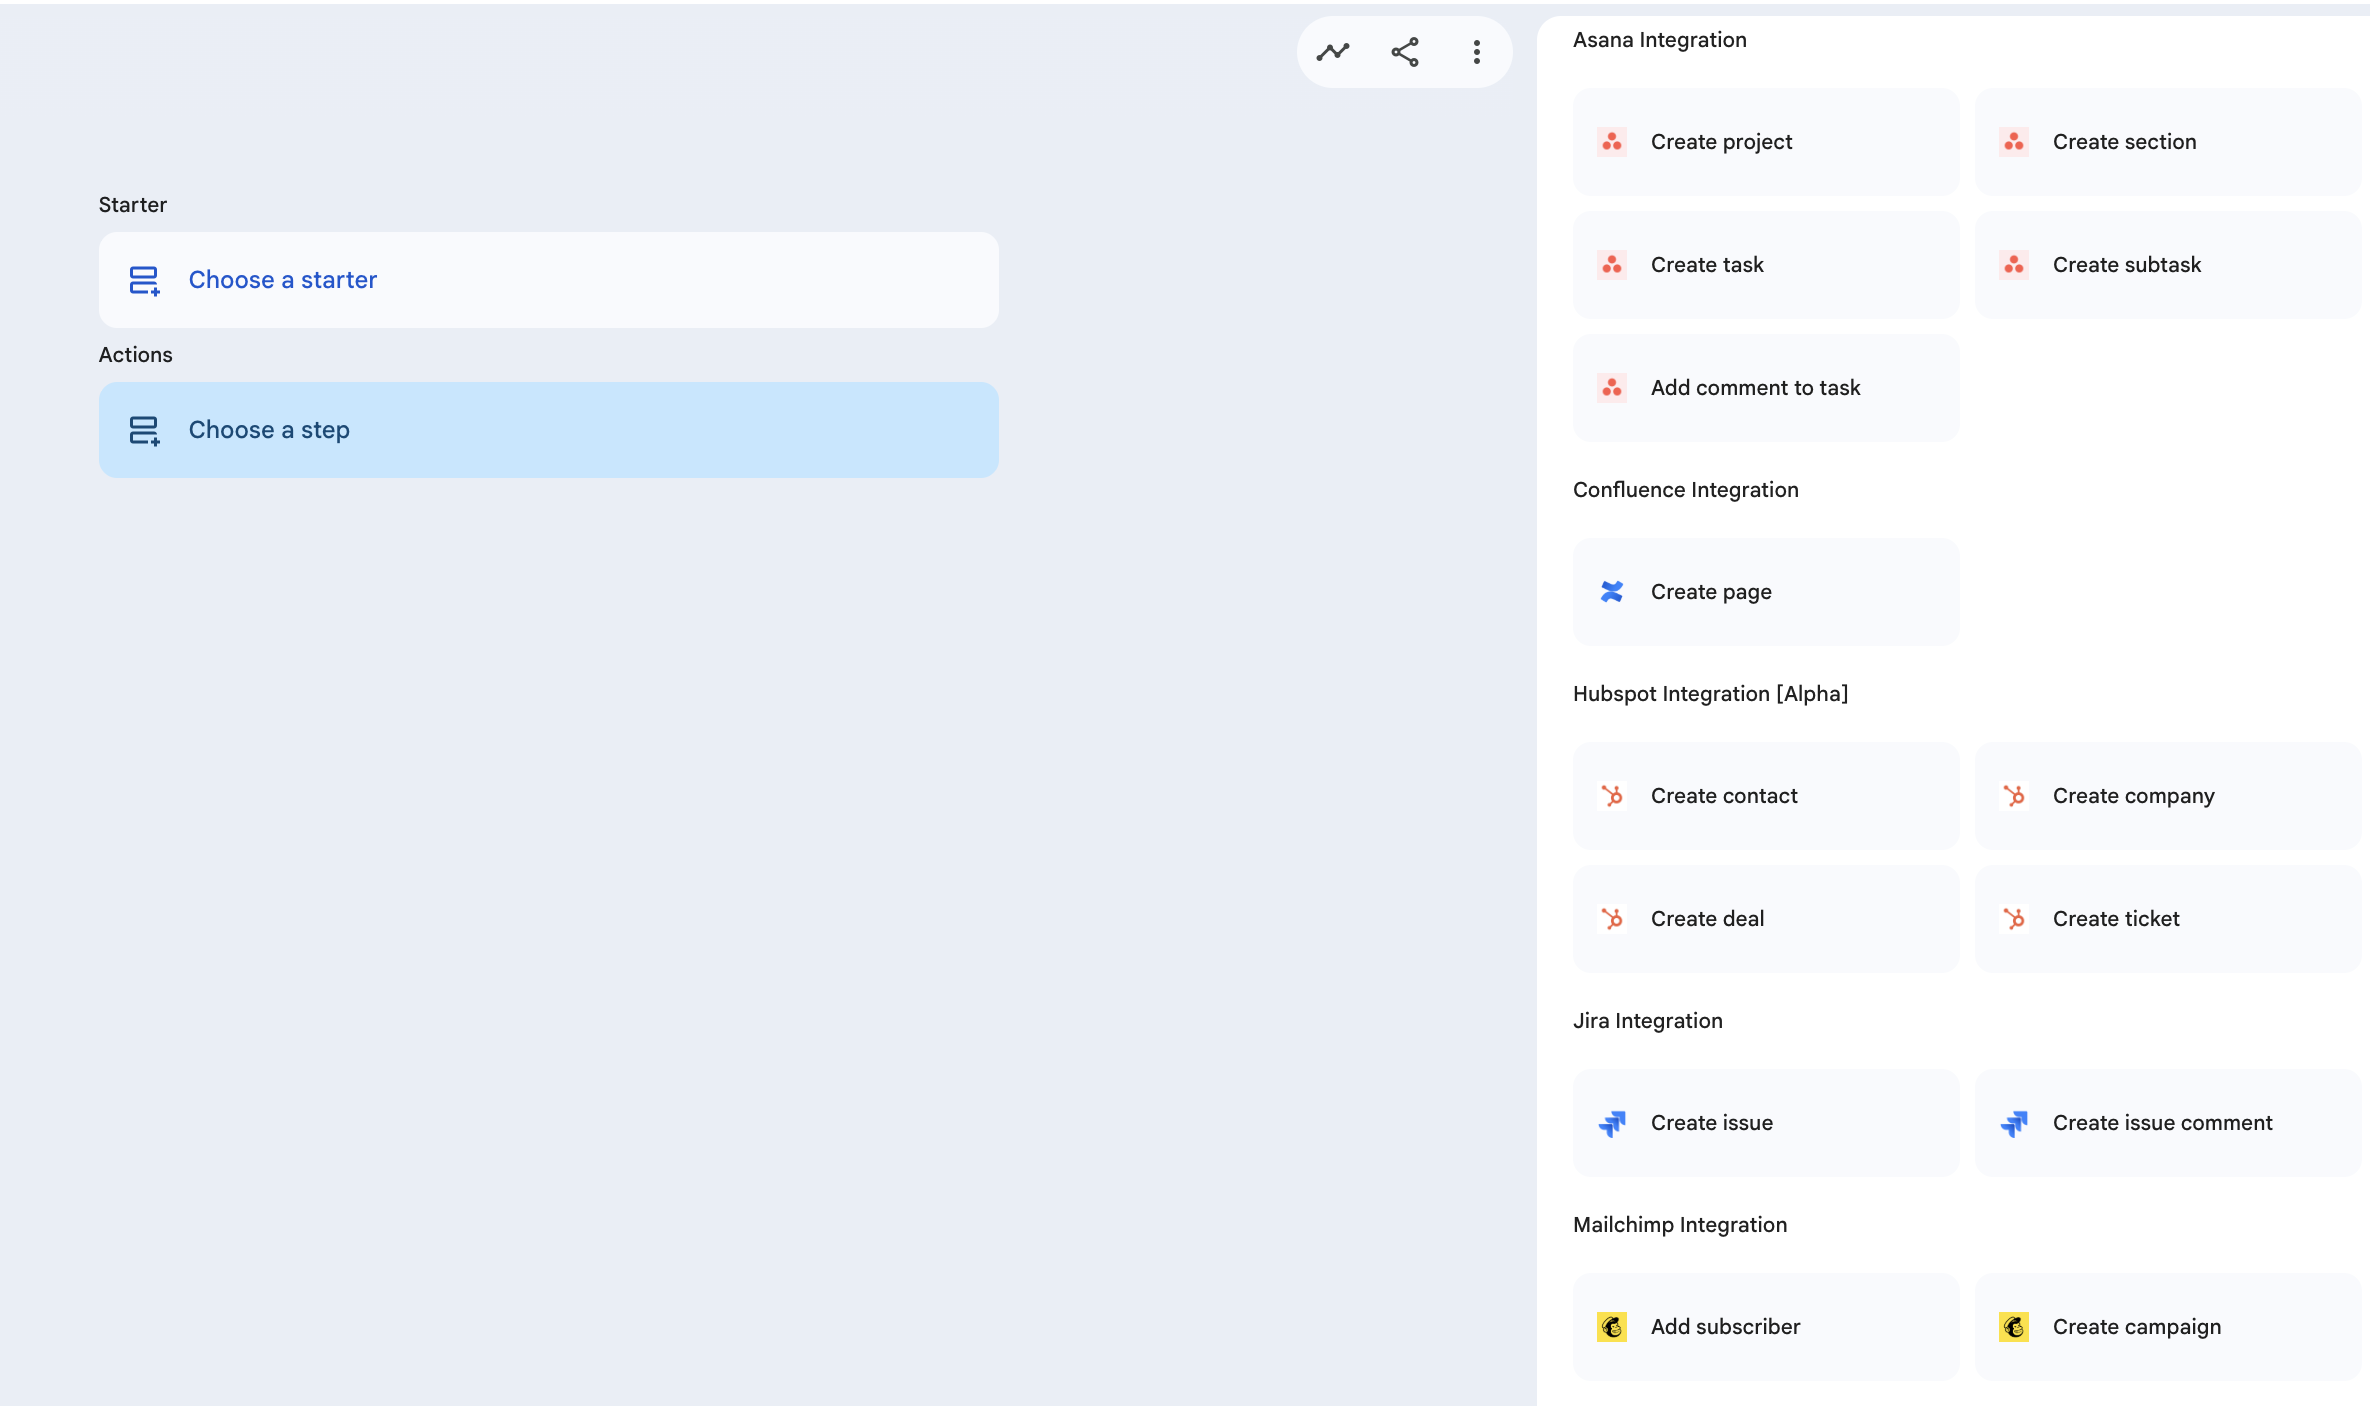2370x1406 pixels.
Task: Pick the Mailchimp Create campaign action
Action: pos(2167,1327)
